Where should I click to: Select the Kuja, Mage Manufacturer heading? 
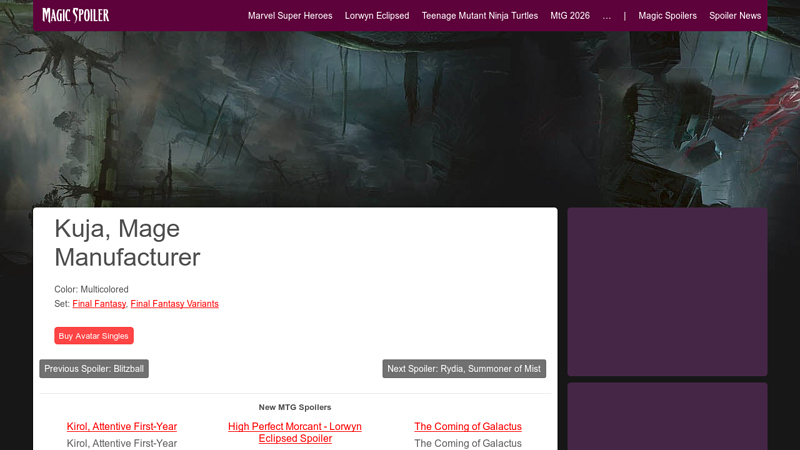tap(128, 243)
